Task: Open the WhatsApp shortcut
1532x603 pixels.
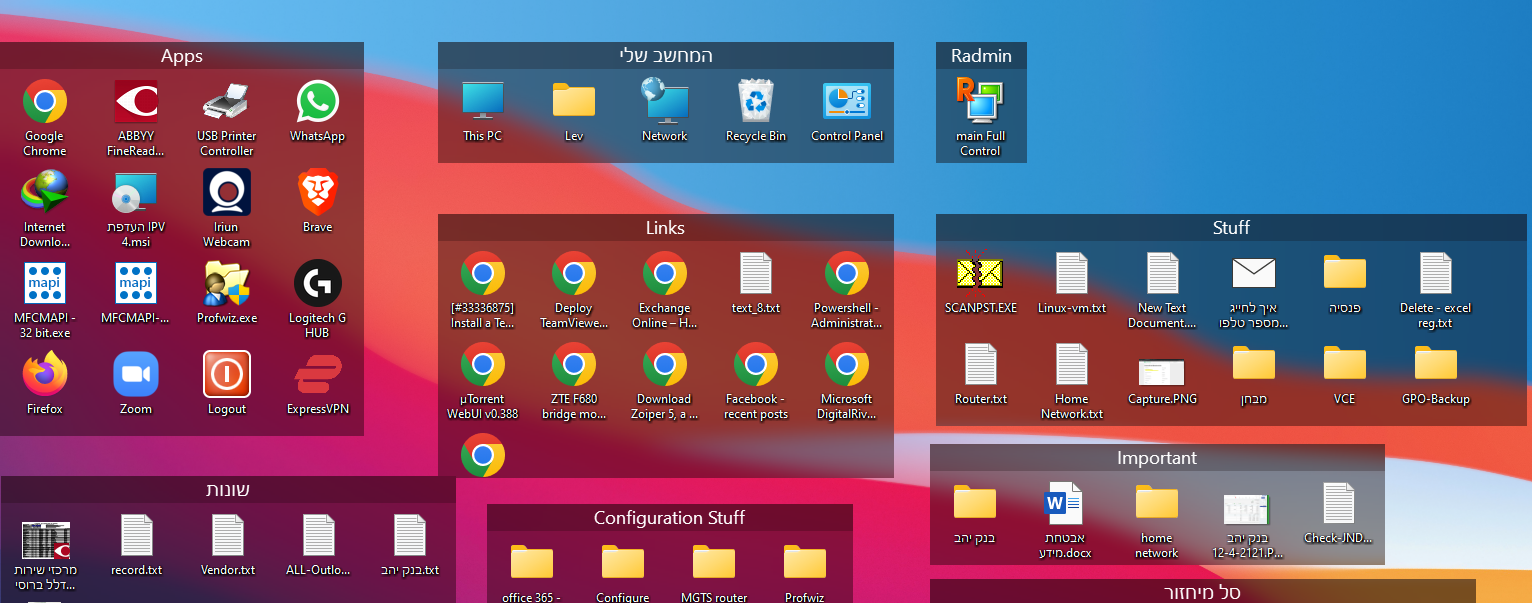Action: [x=318, y=101]
